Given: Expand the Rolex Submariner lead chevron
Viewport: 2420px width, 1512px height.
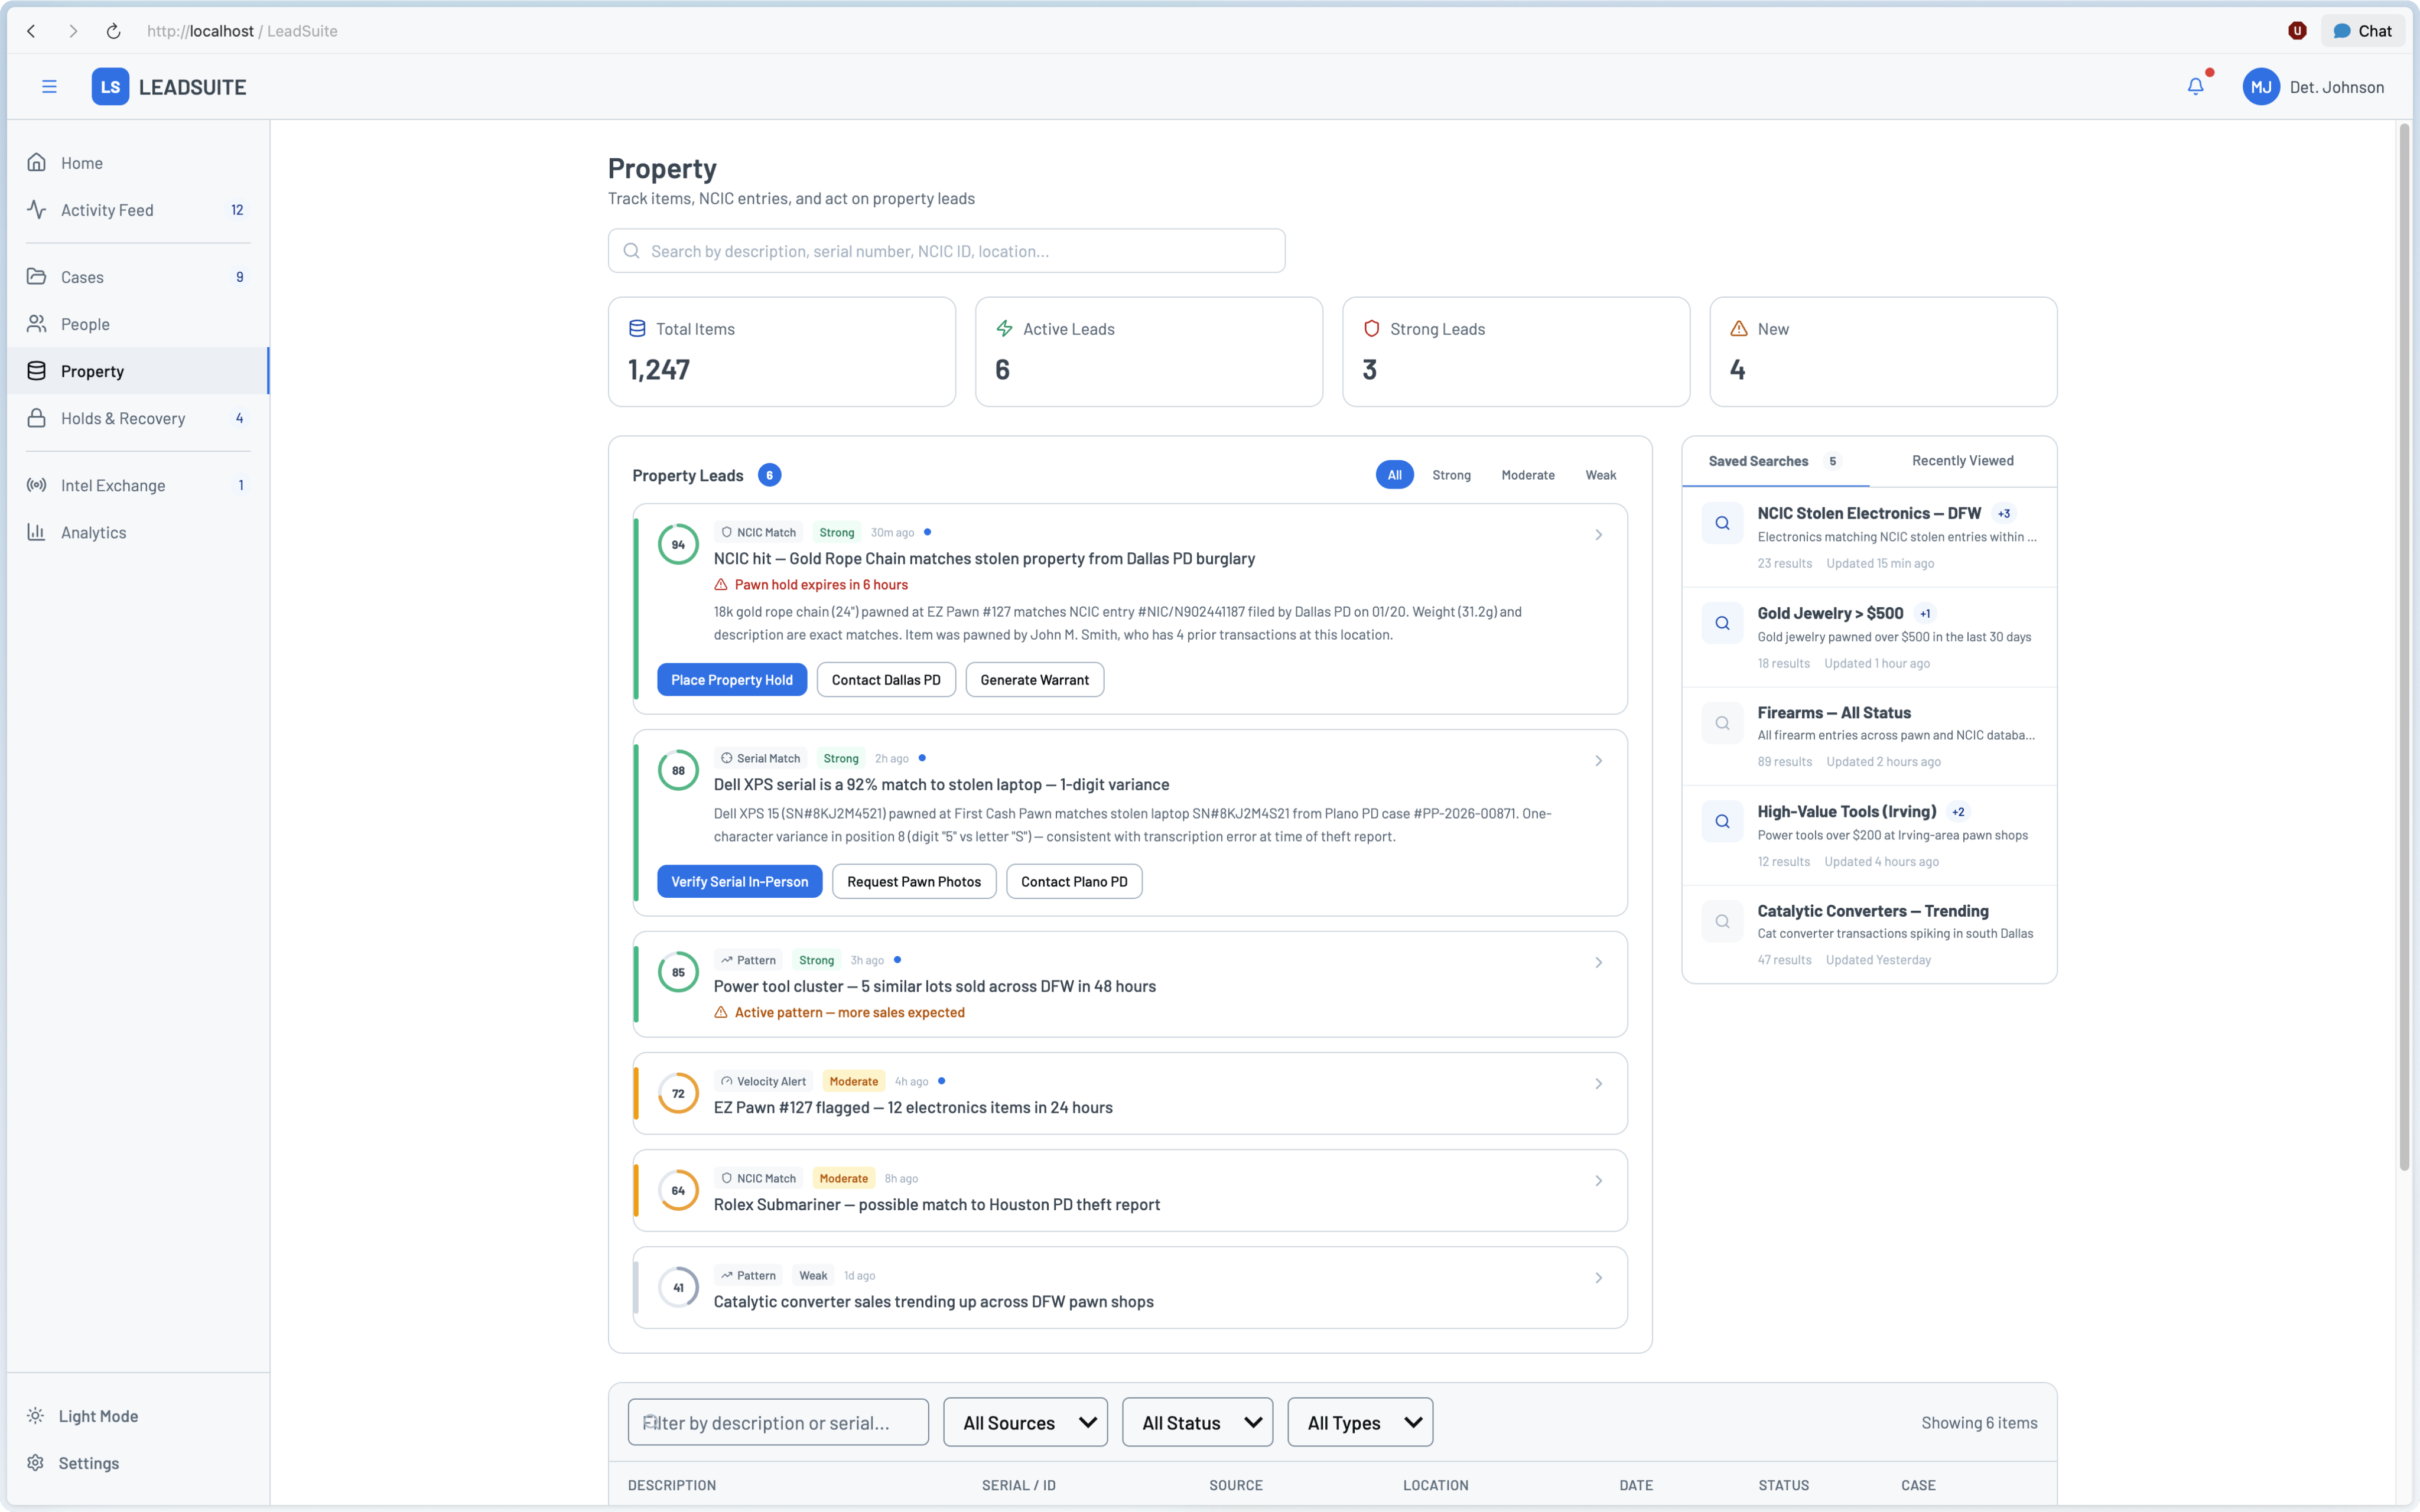Looking at the screenshot, I should [1598, 1181].
